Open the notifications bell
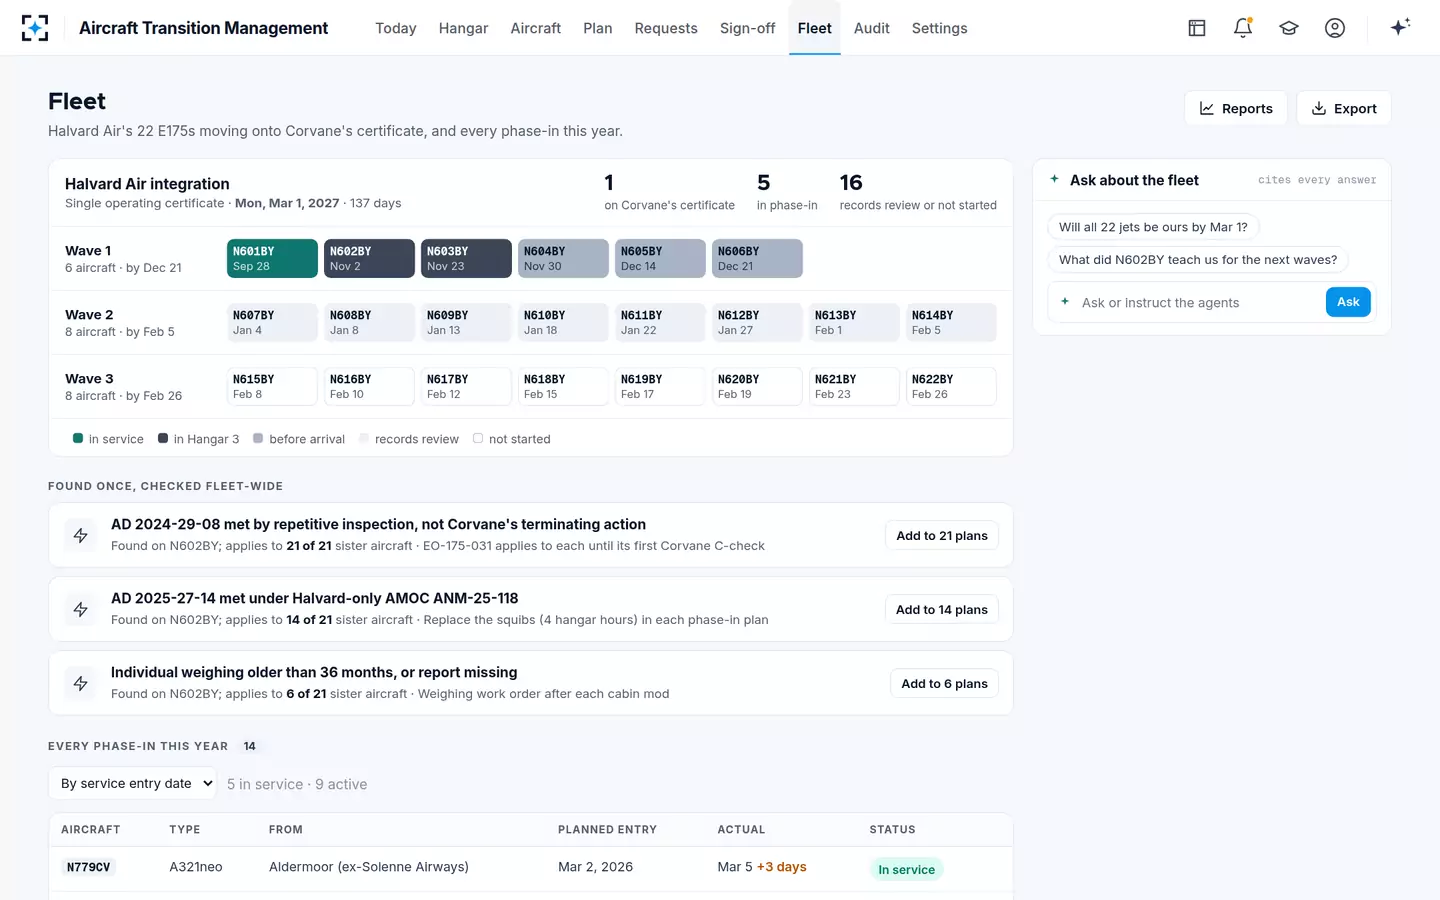 tap(1243, 28)
